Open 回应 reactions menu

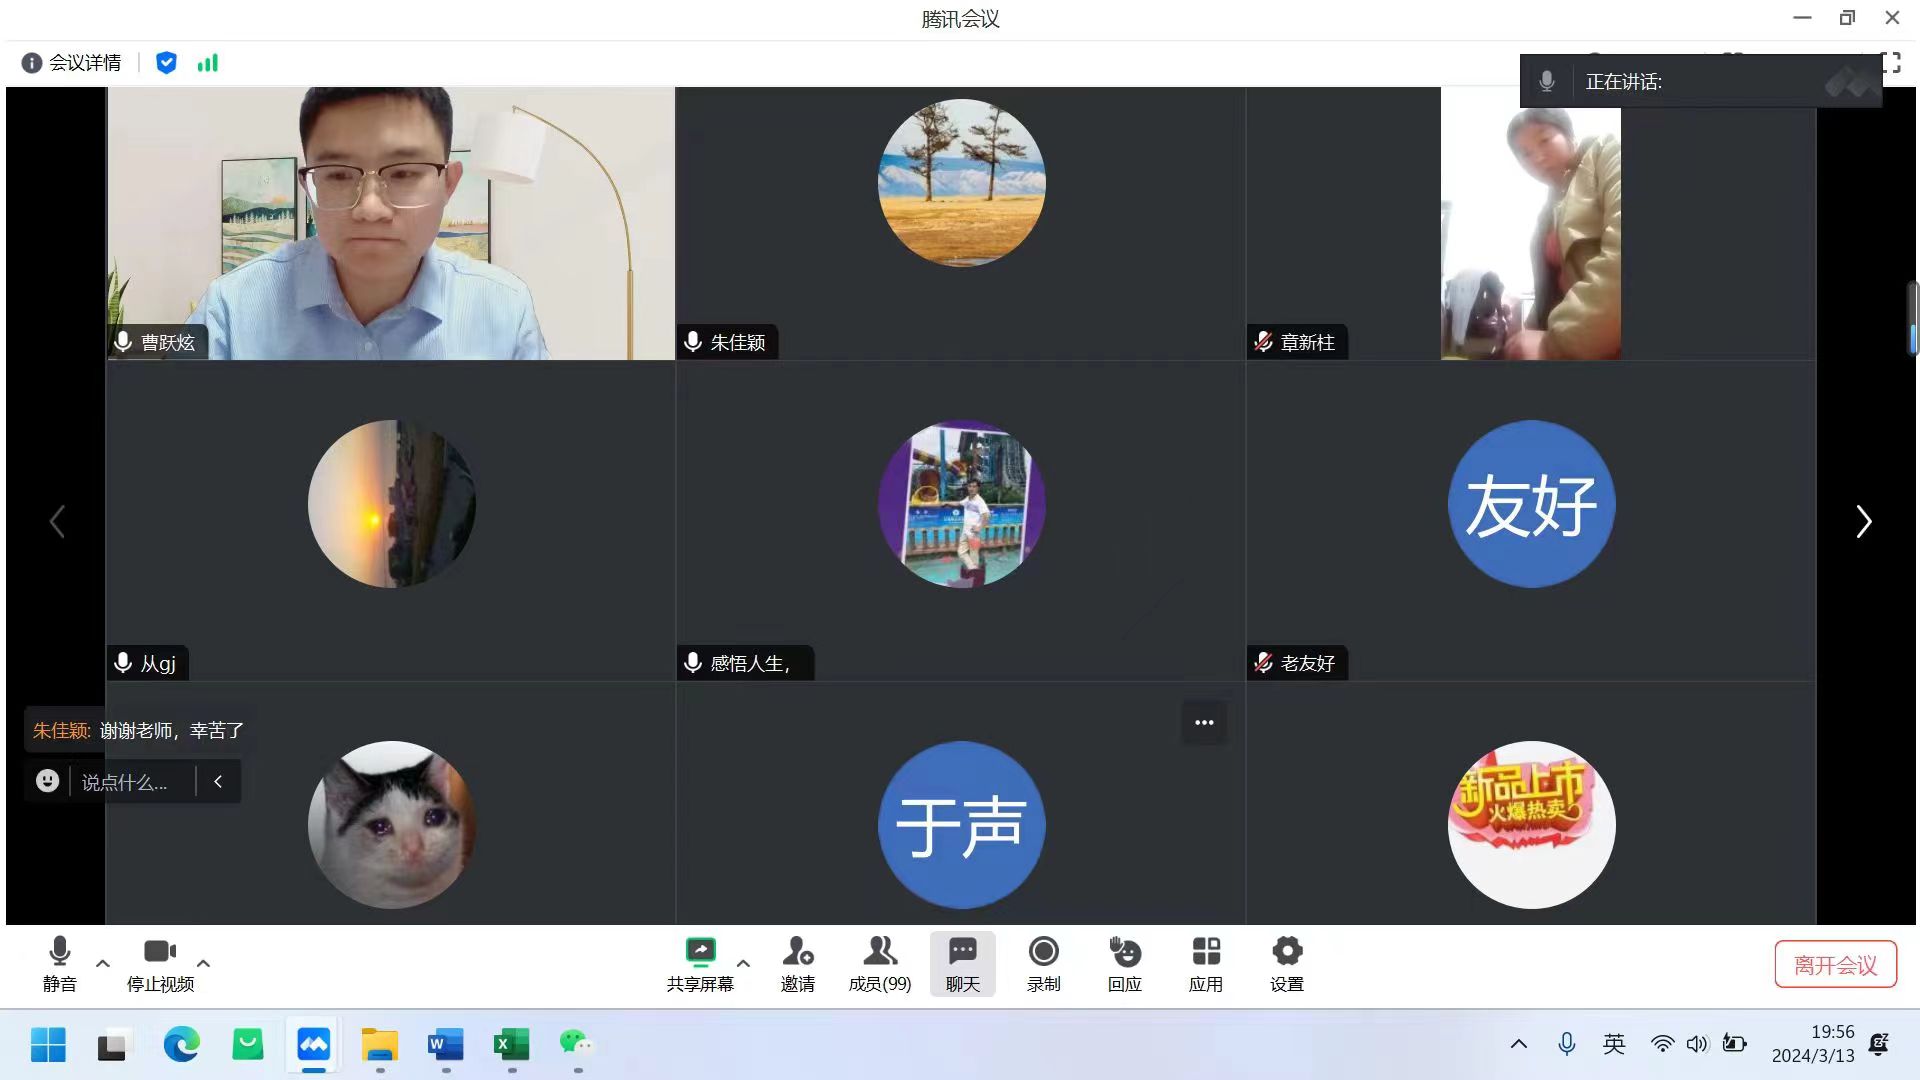[1125, 964]
